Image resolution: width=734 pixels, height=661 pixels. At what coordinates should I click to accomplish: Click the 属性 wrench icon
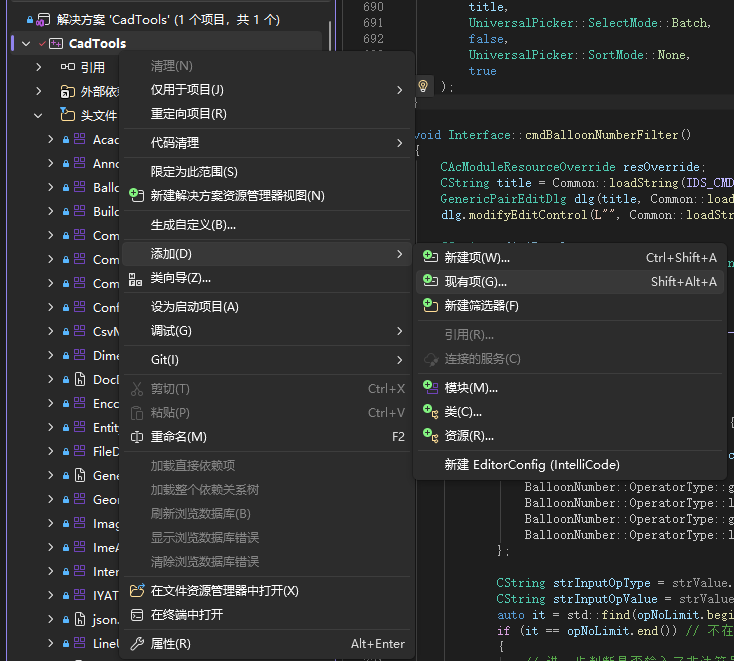pyautogui.click(x=137, y=644)
